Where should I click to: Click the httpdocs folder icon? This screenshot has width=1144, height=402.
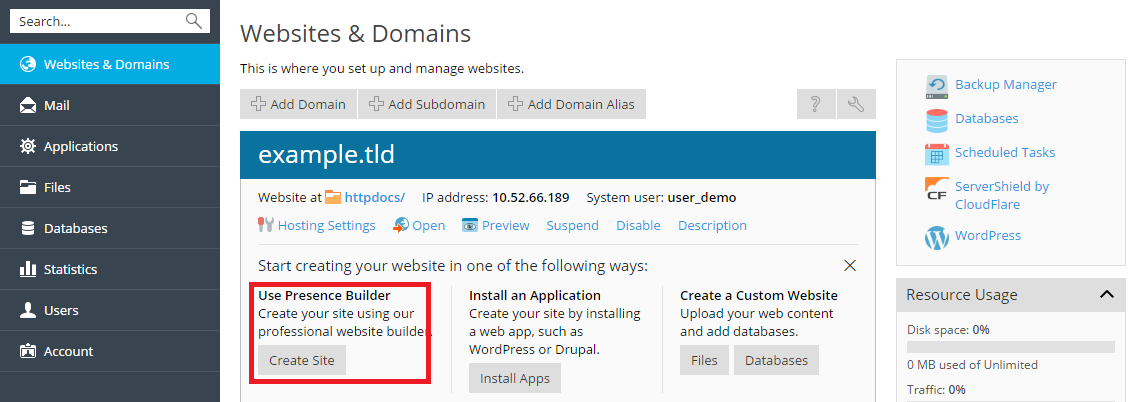click(332, 198)
